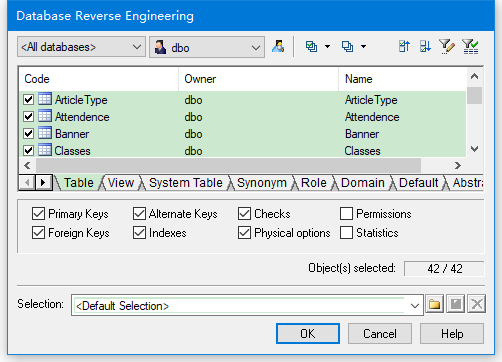The height and width of the screenshot is (362, 502).
Task: Click the Code column header
Action: click(99, 79)
